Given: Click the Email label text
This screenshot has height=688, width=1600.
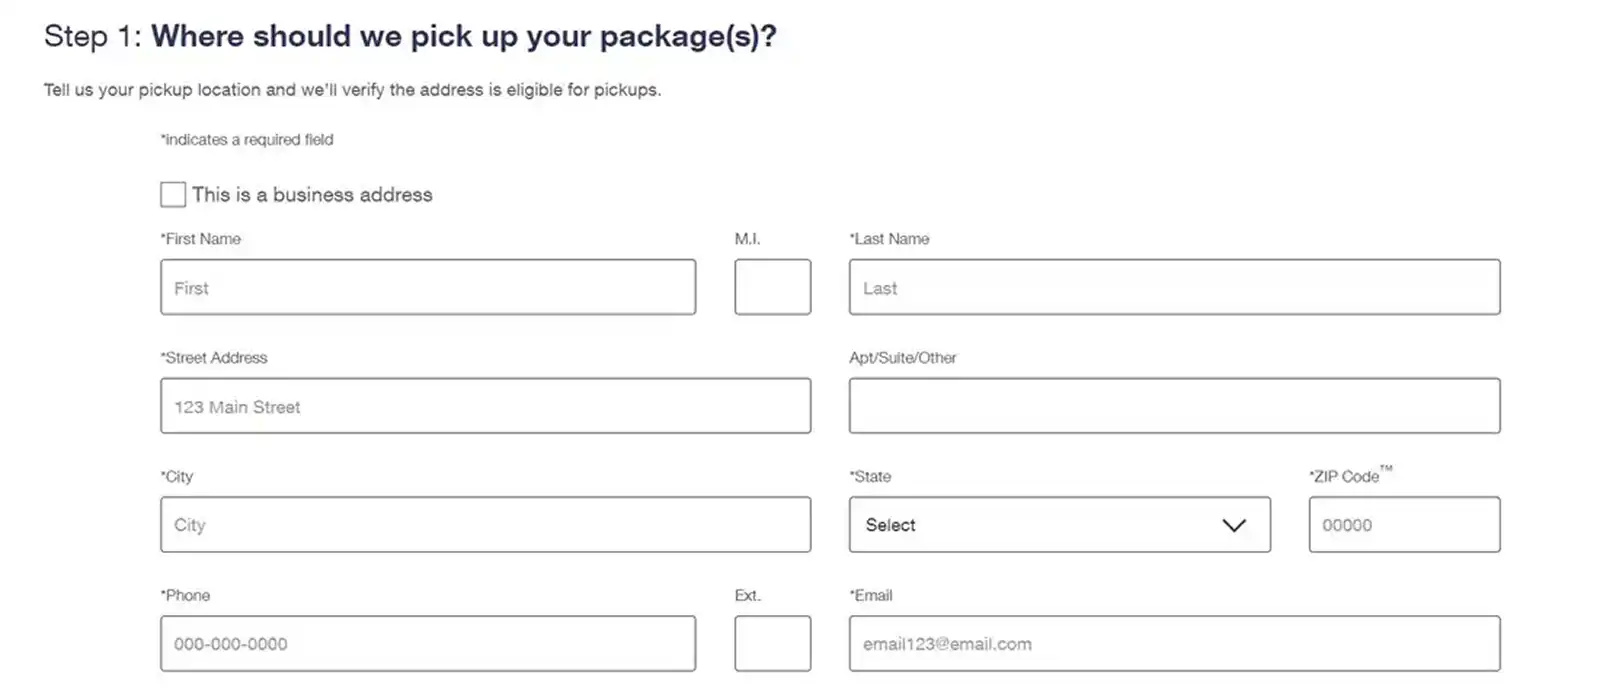Looking at the screenshot, I should [872, 596].
